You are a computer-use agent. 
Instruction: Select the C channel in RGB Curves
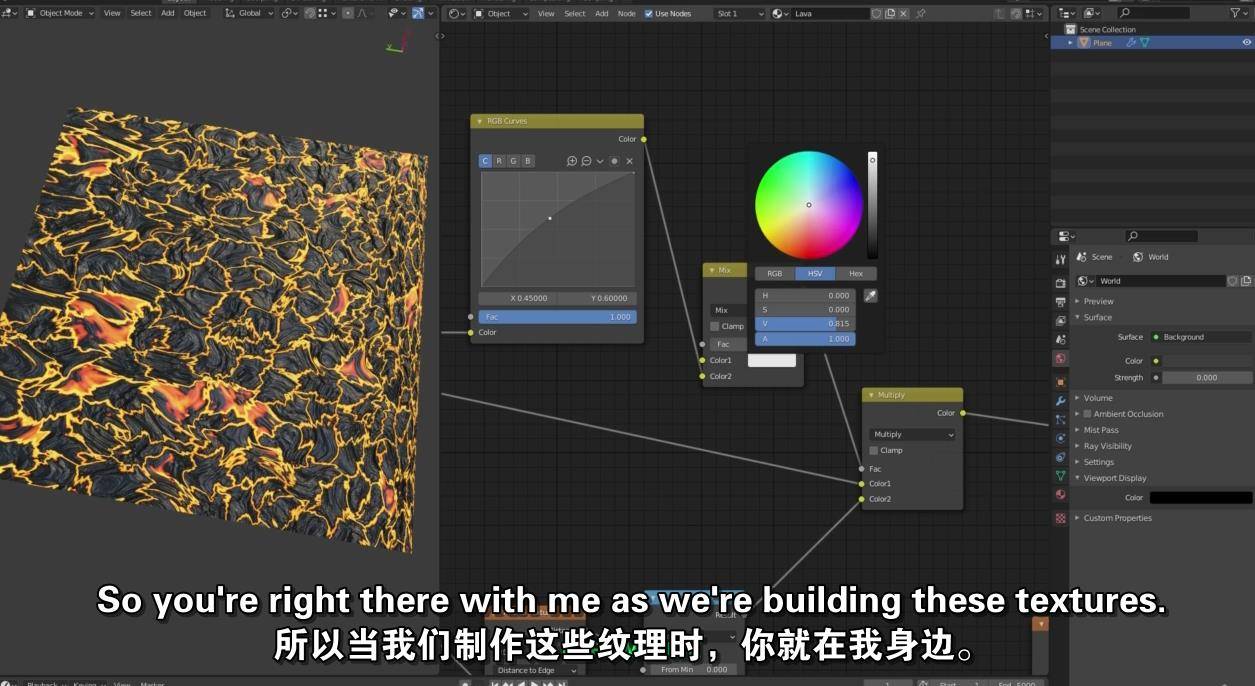coord(485,161)
